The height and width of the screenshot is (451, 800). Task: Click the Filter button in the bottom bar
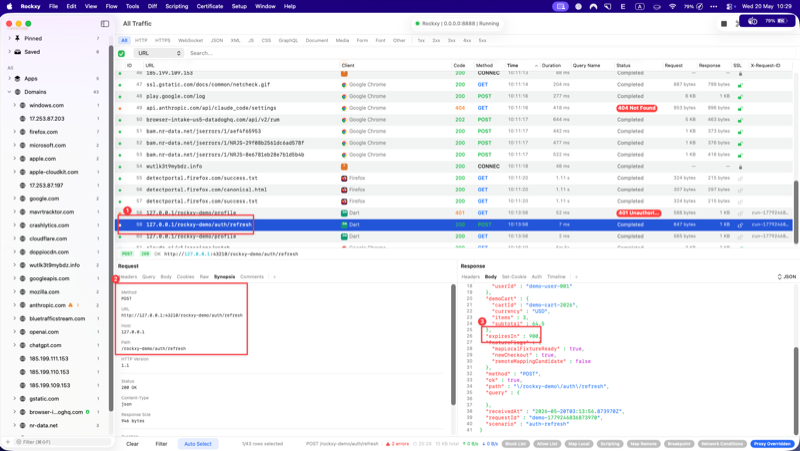[x=161, y=444]
